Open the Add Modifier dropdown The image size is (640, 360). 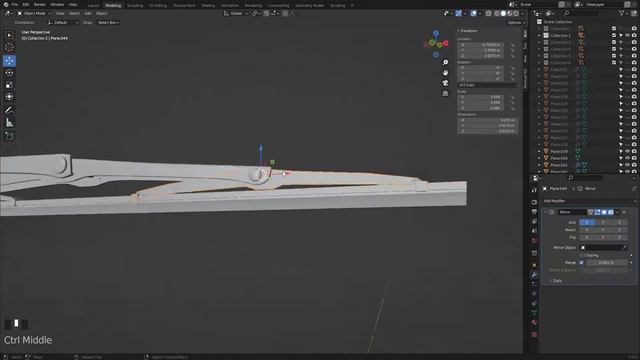(x=589, y=201)
